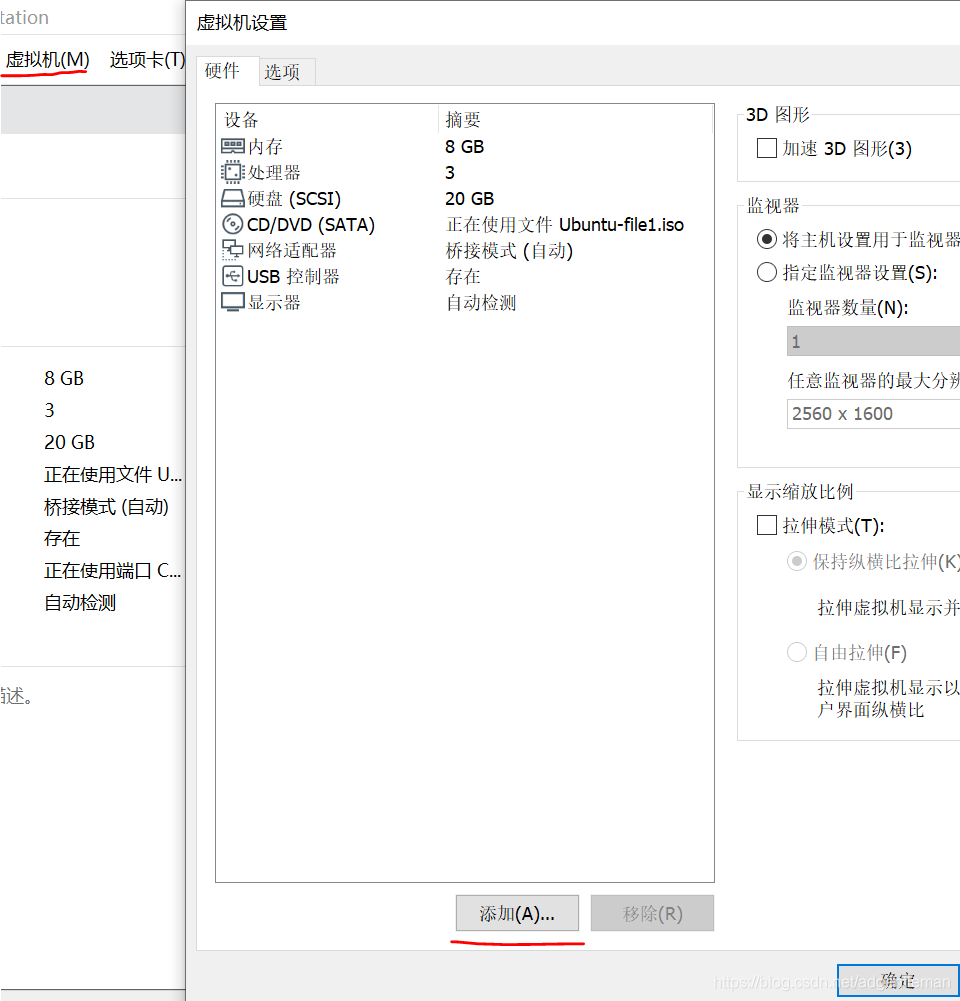Image resolution: width=960 pixels, height=1001 pixels.
Task: Toggle the 拉伸模式(T) checkbox
Action: click(x=767, y=525)
